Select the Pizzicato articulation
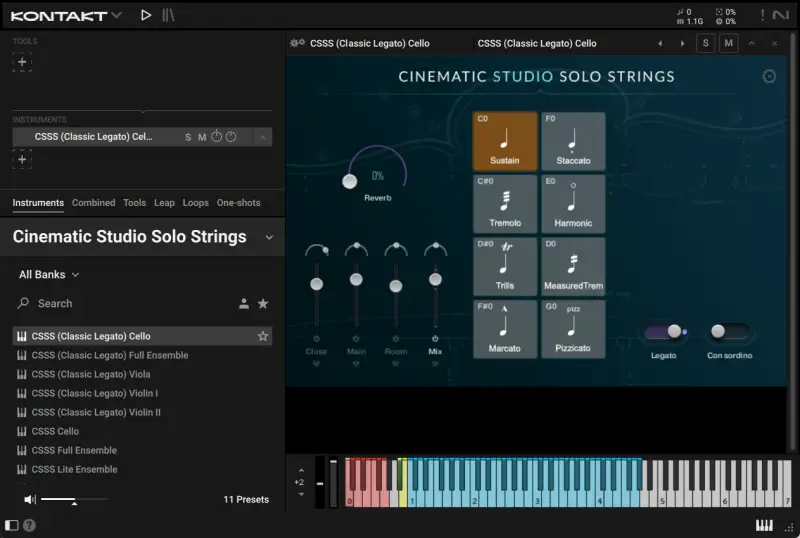Image resolution: width=800 pixels, height=538 pixels. click(x=573, y=329)
